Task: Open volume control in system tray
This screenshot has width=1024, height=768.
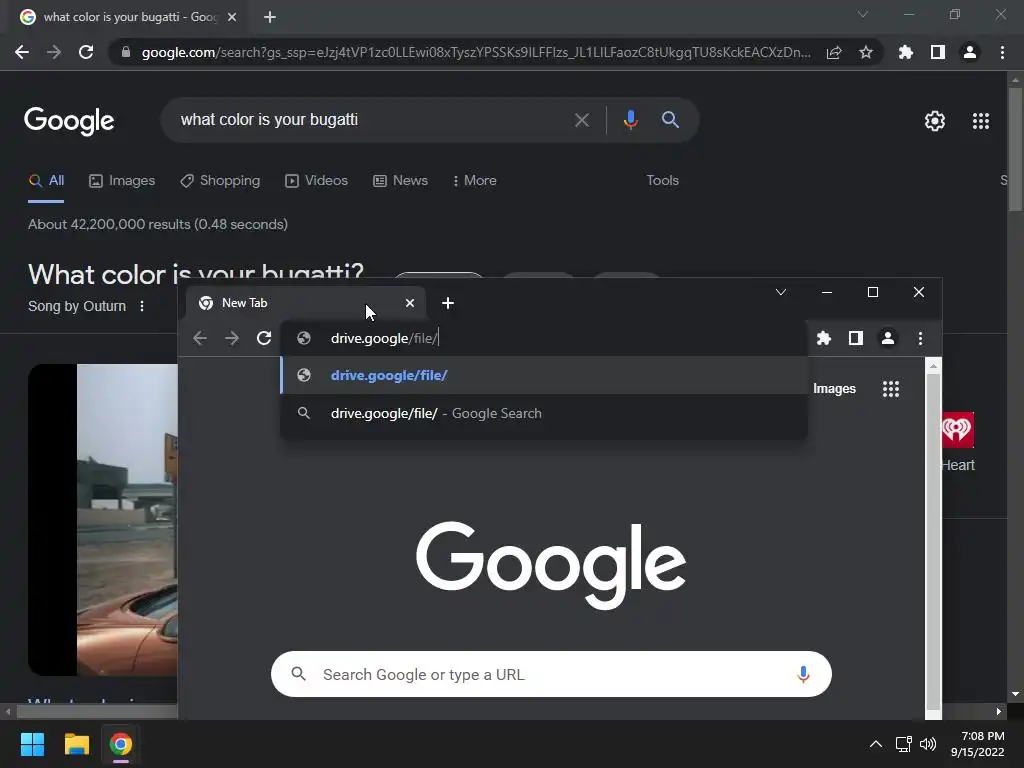Action: (927, 744)
